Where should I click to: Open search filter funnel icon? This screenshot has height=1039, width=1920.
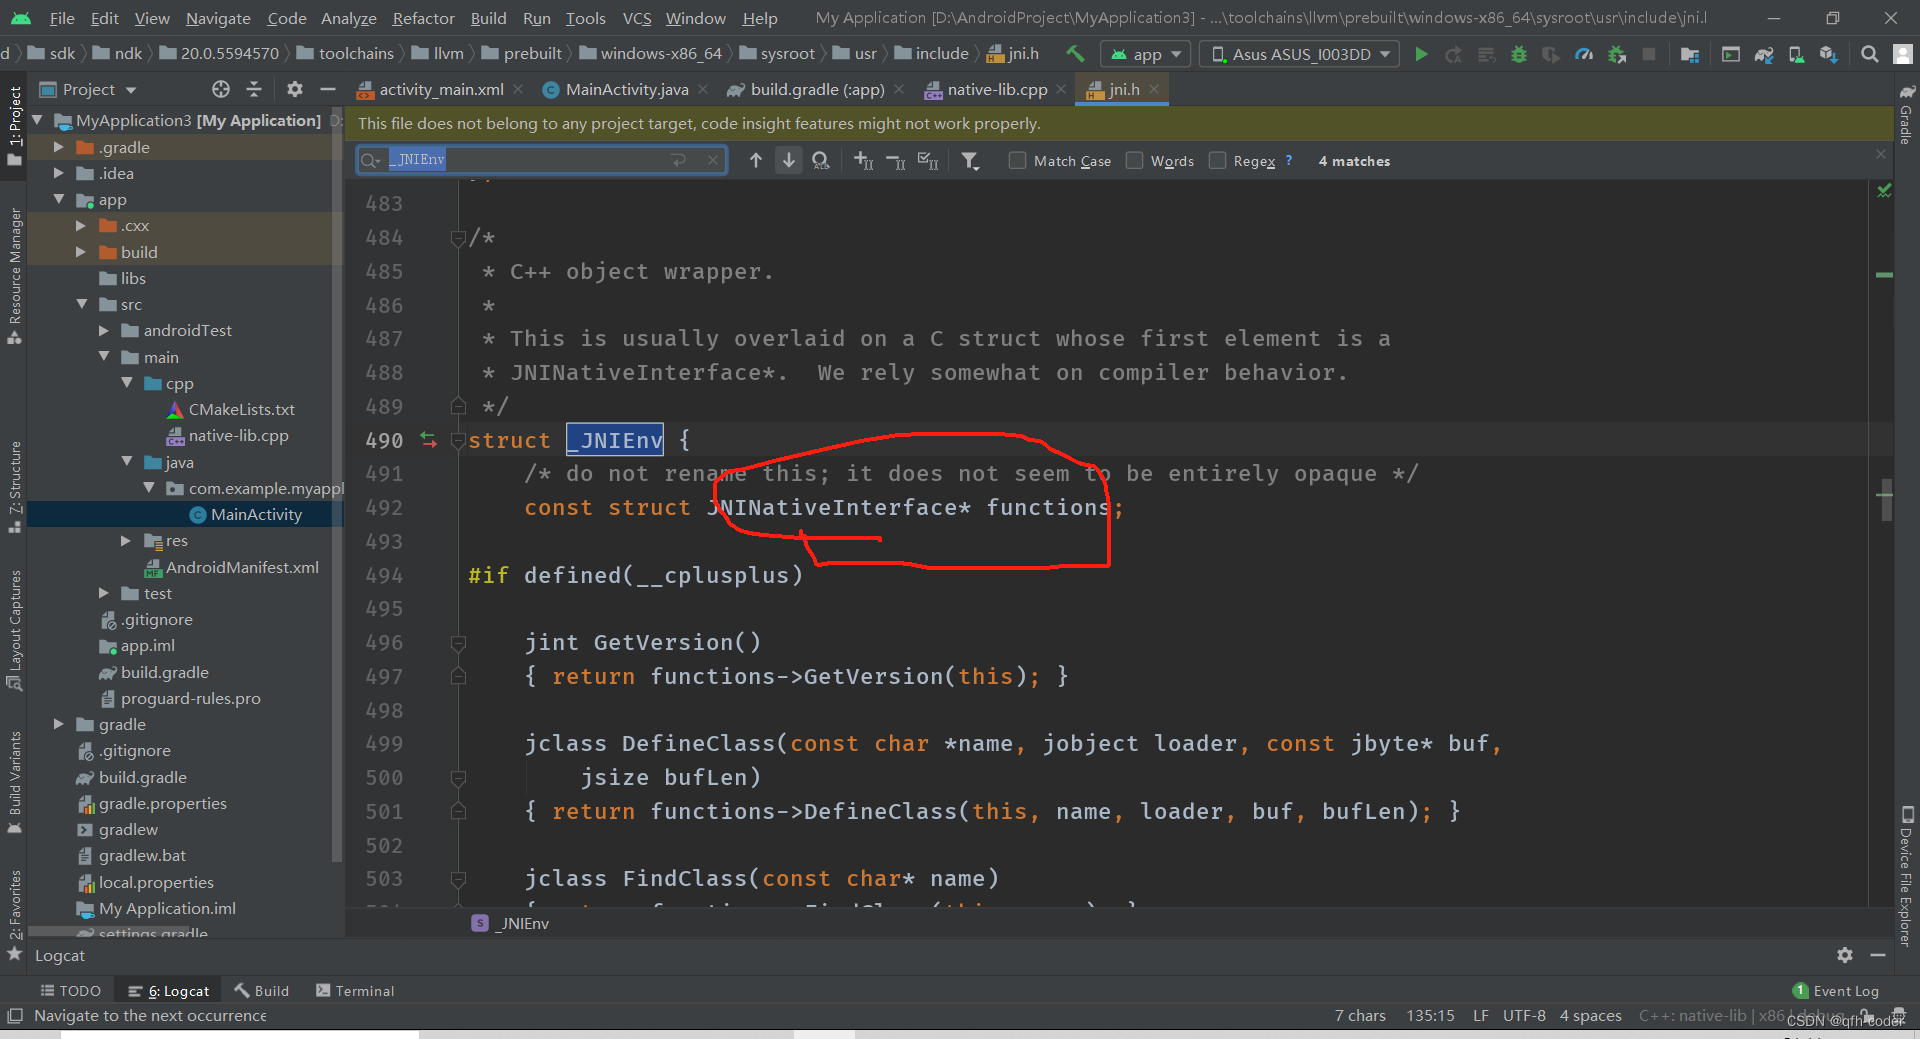coord(970,160)
